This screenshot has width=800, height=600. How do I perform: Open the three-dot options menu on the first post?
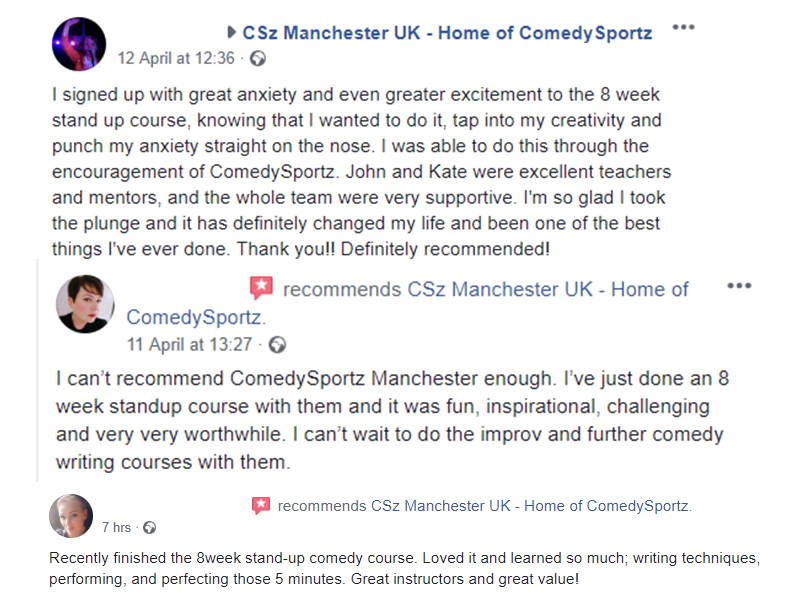point(683,27)
